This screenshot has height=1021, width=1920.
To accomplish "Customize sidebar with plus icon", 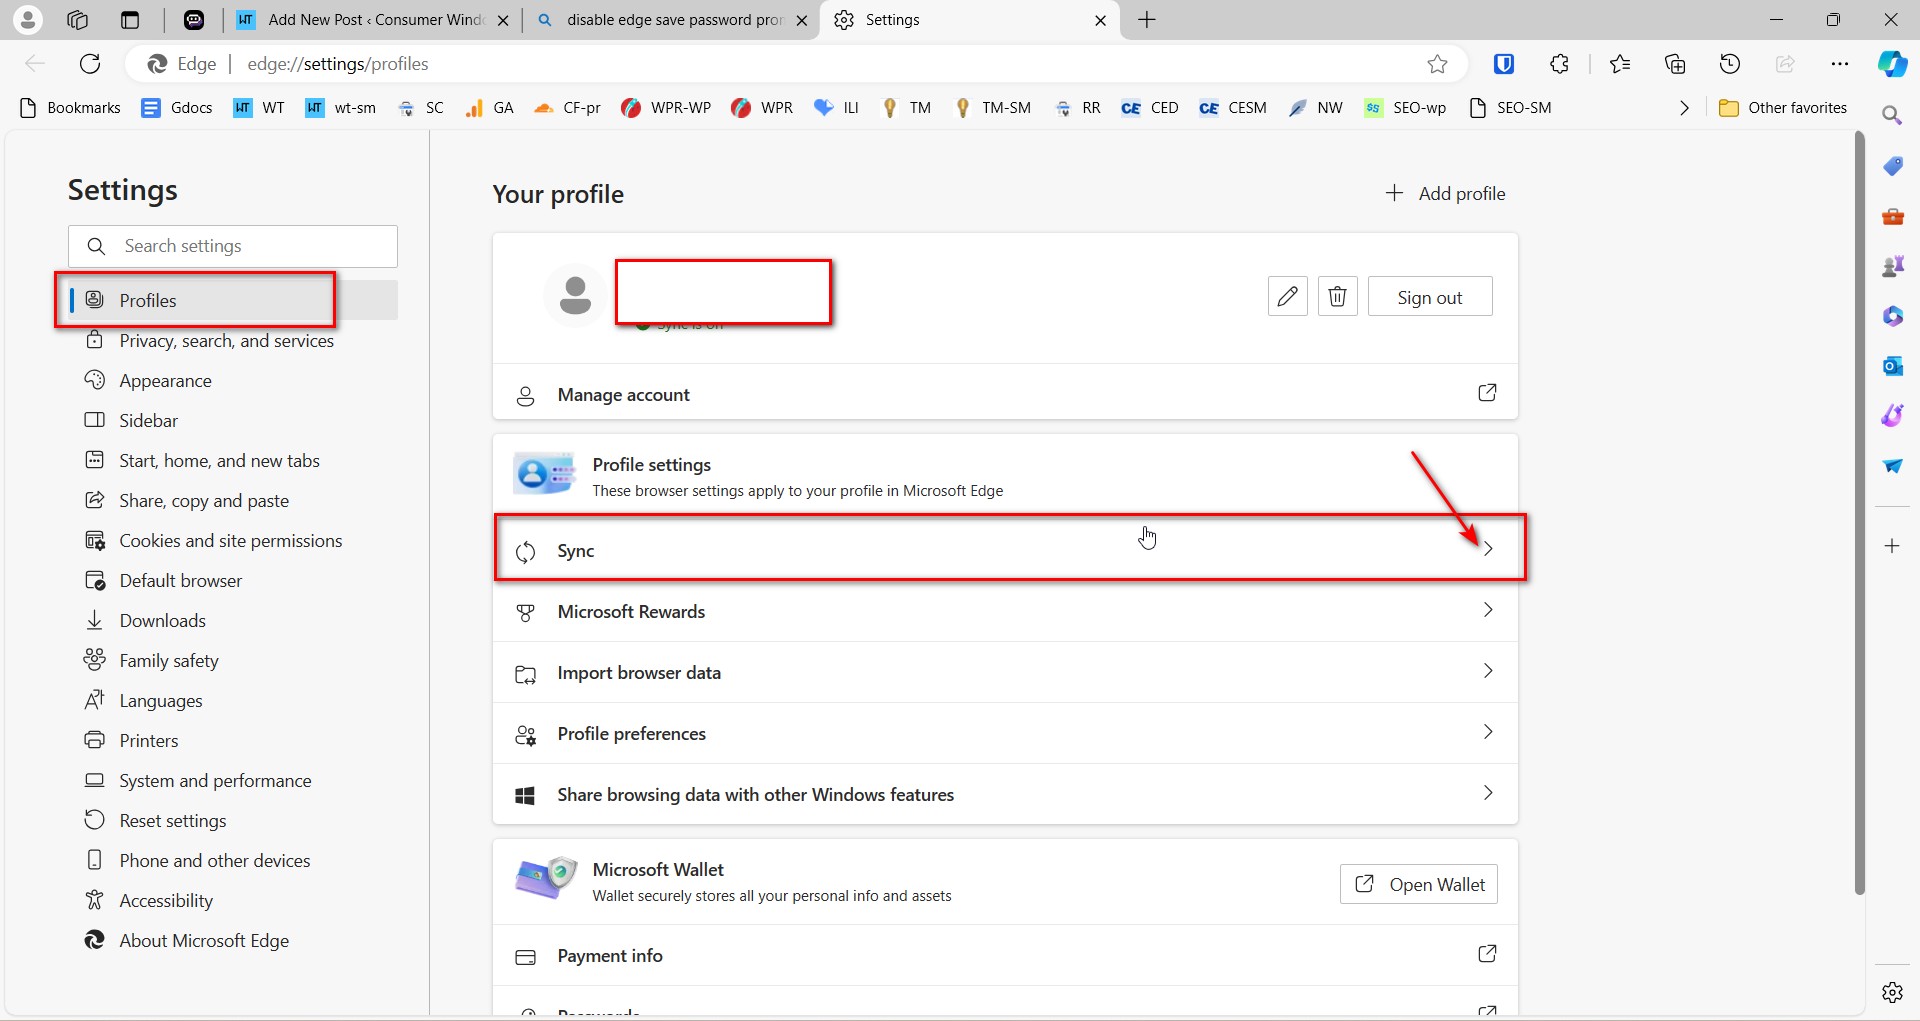I will click(1892, 546).
